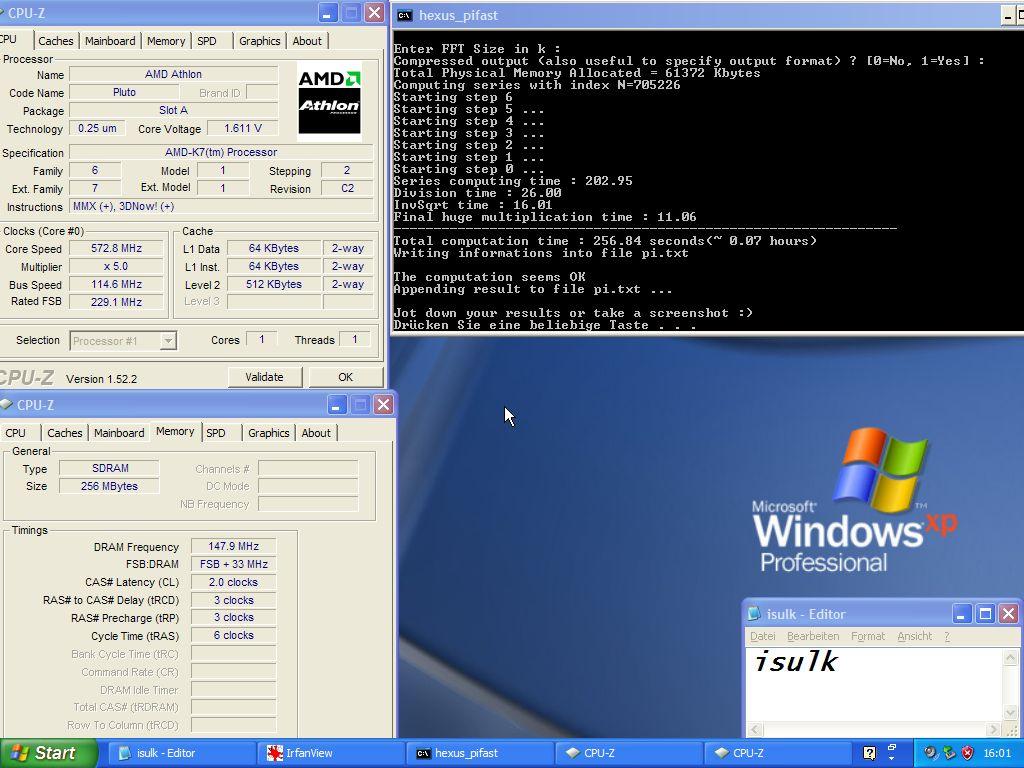Maximize the isulk - Editor window

(985, 614)
